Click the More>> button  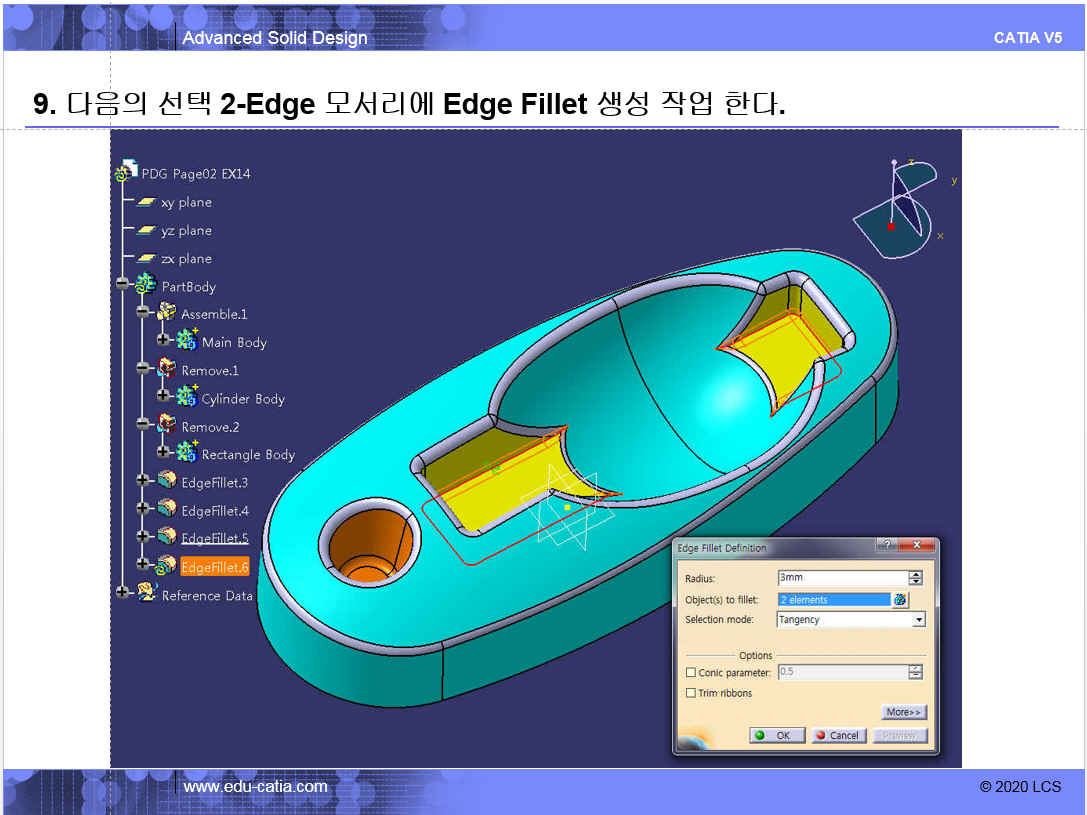[x=904, y=712]
